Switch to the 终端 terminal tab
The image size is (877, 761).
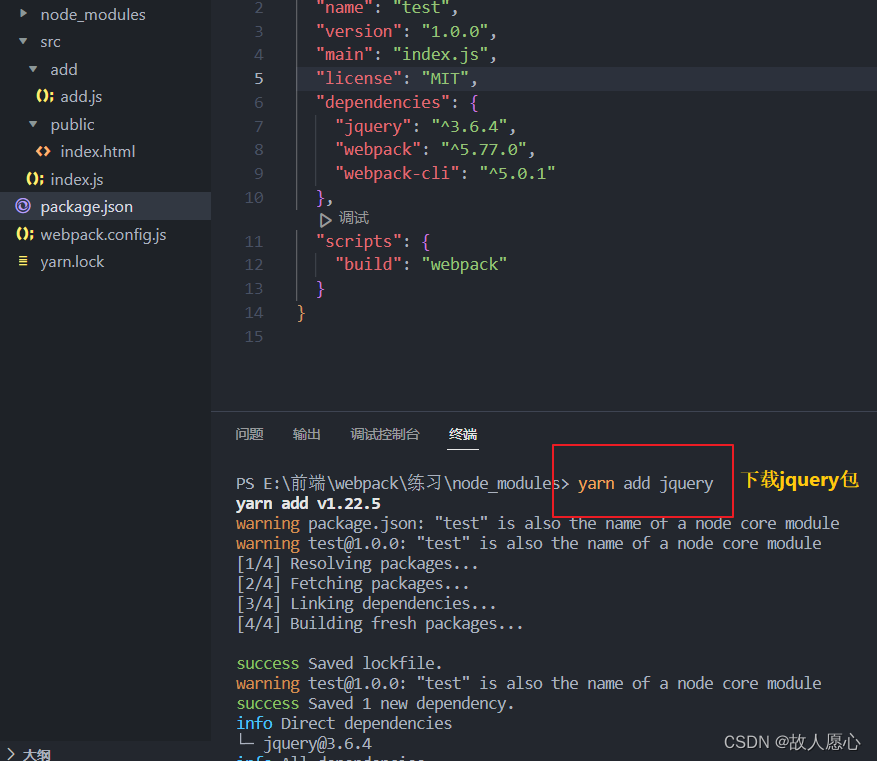click(463, 434)
